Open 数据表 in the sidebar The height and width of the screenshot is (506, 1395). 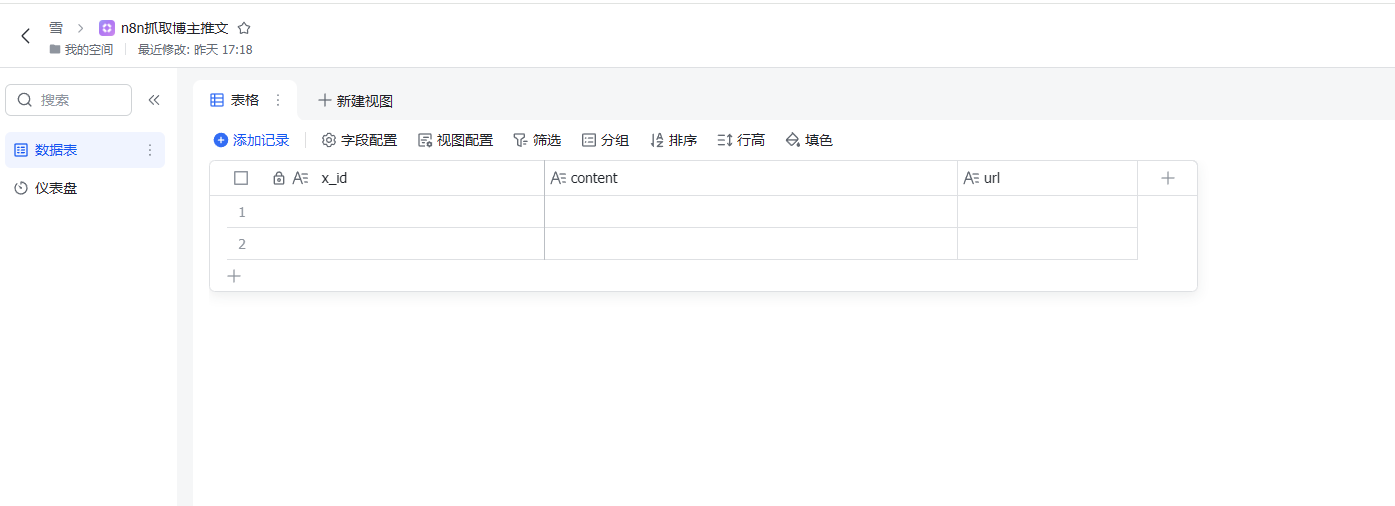point(57,150)
